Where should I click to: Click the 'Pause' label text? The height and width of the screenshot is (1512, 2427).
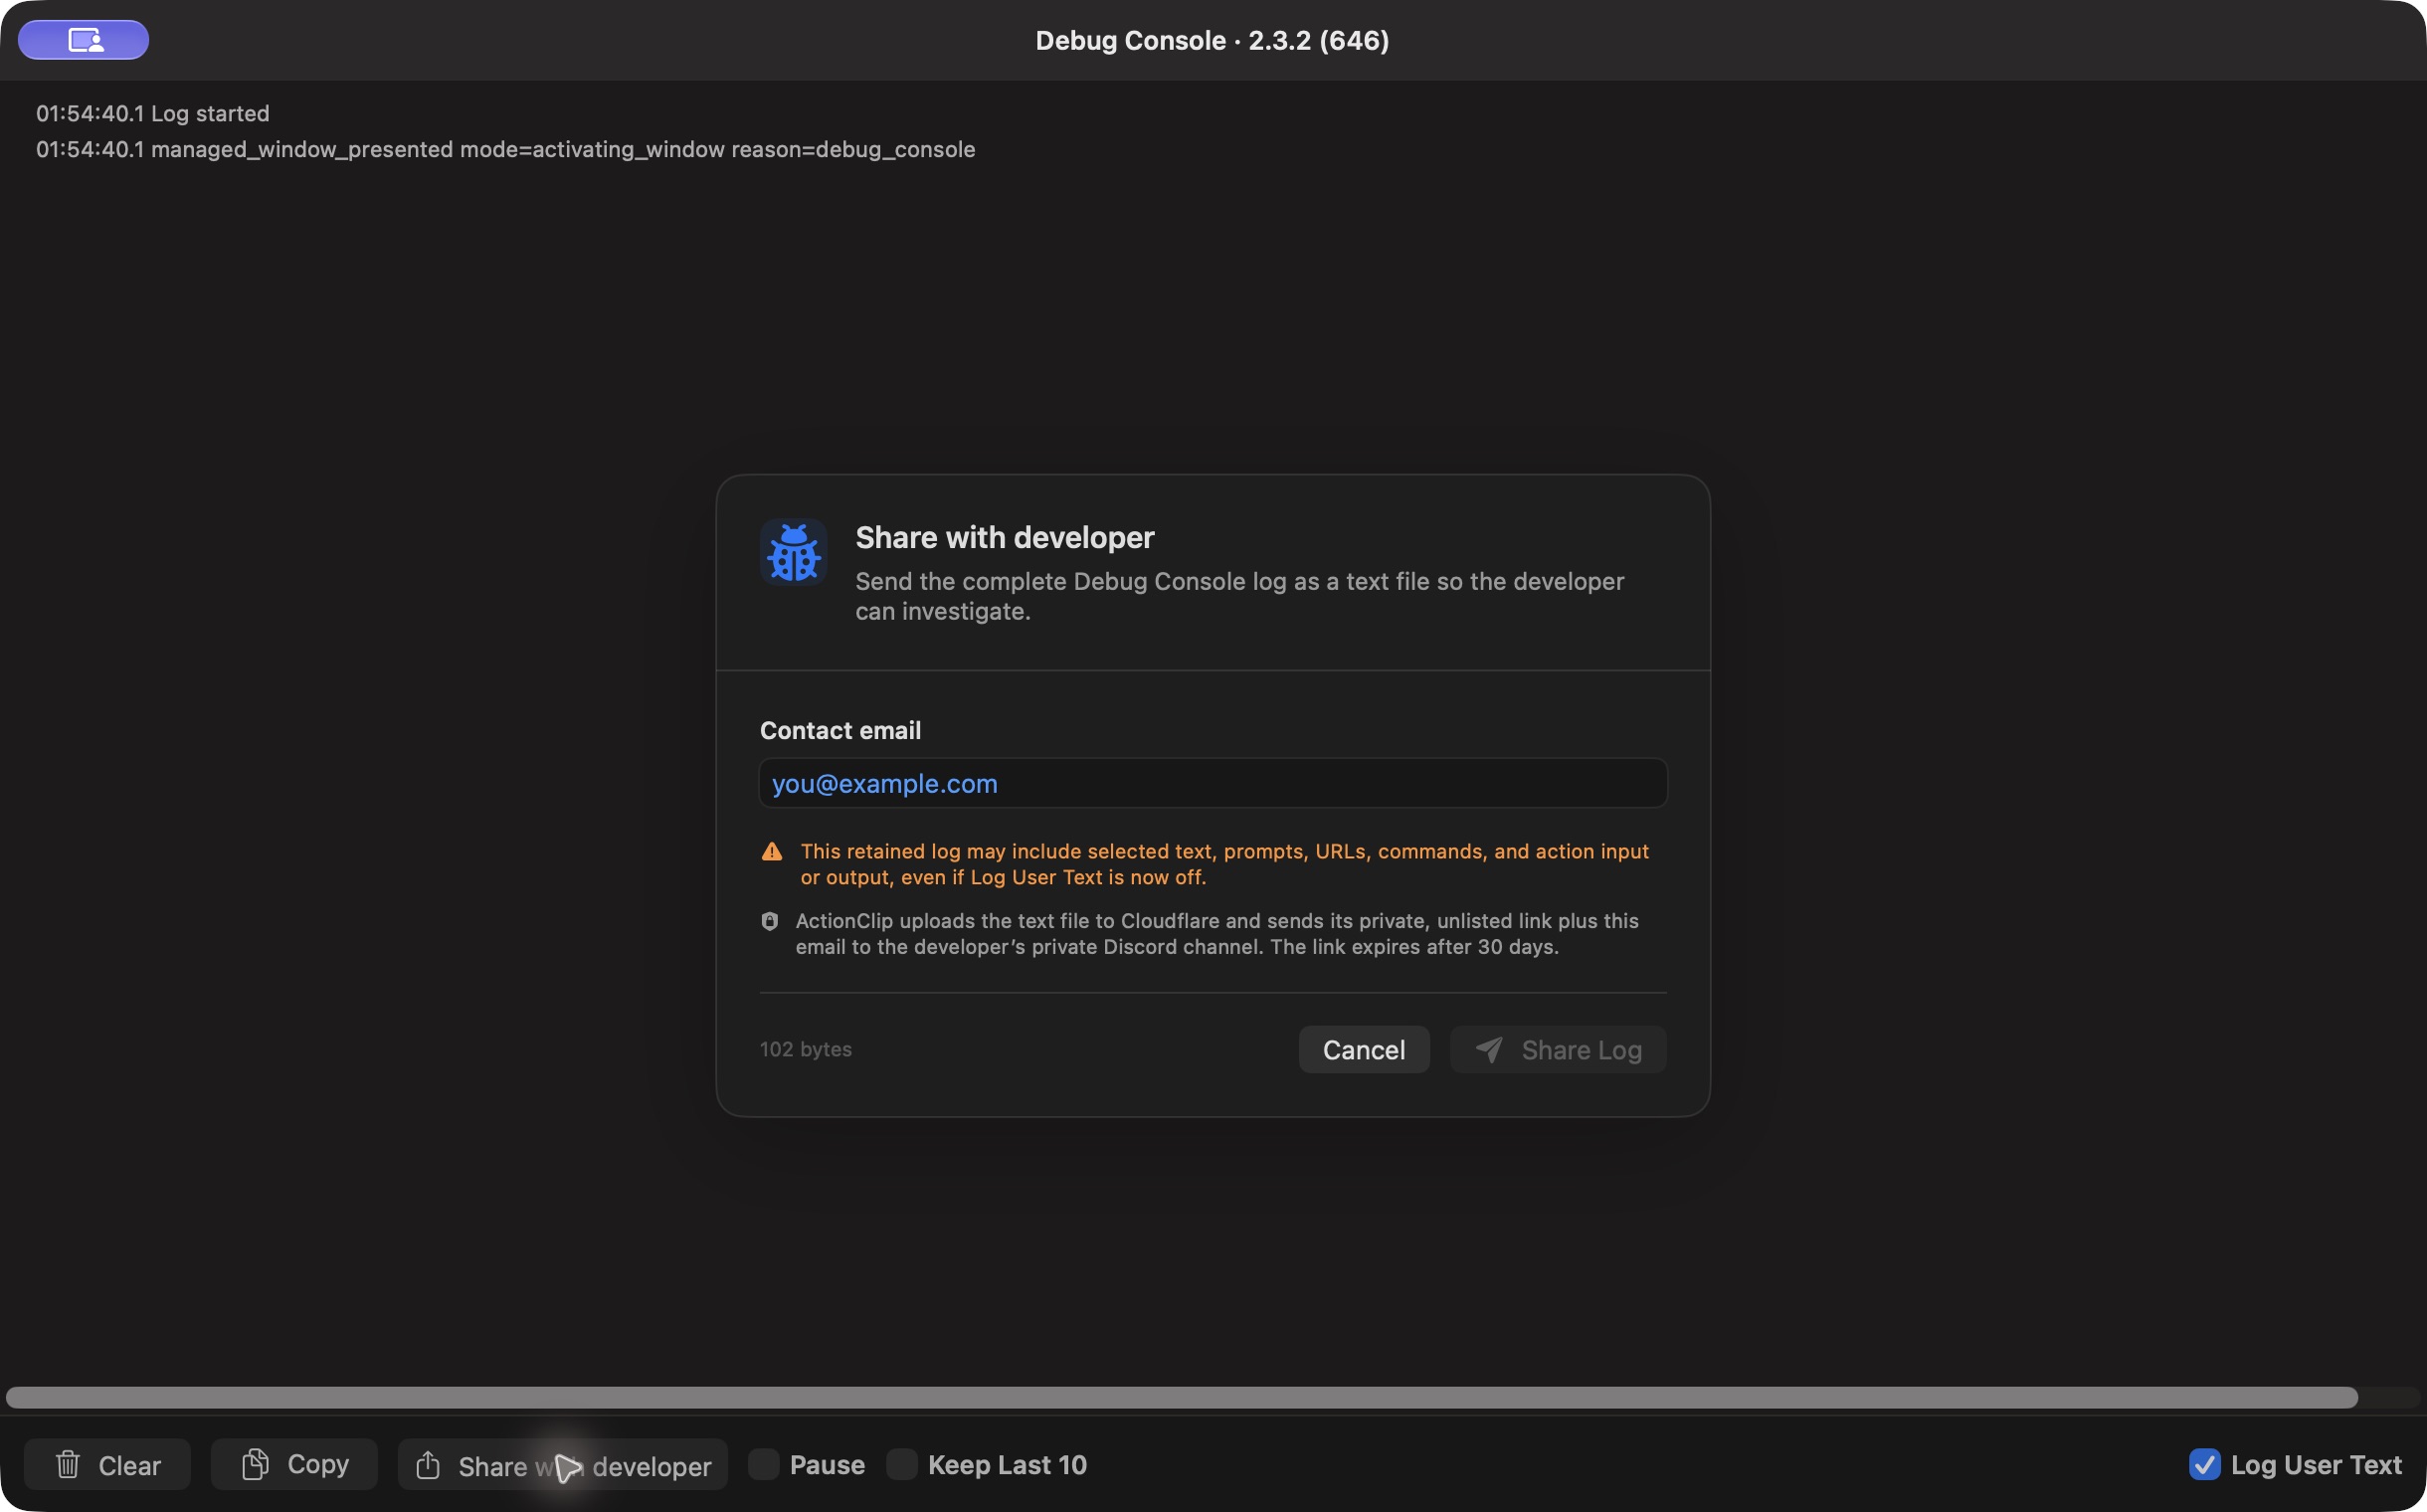click(x=827, y=1465)
